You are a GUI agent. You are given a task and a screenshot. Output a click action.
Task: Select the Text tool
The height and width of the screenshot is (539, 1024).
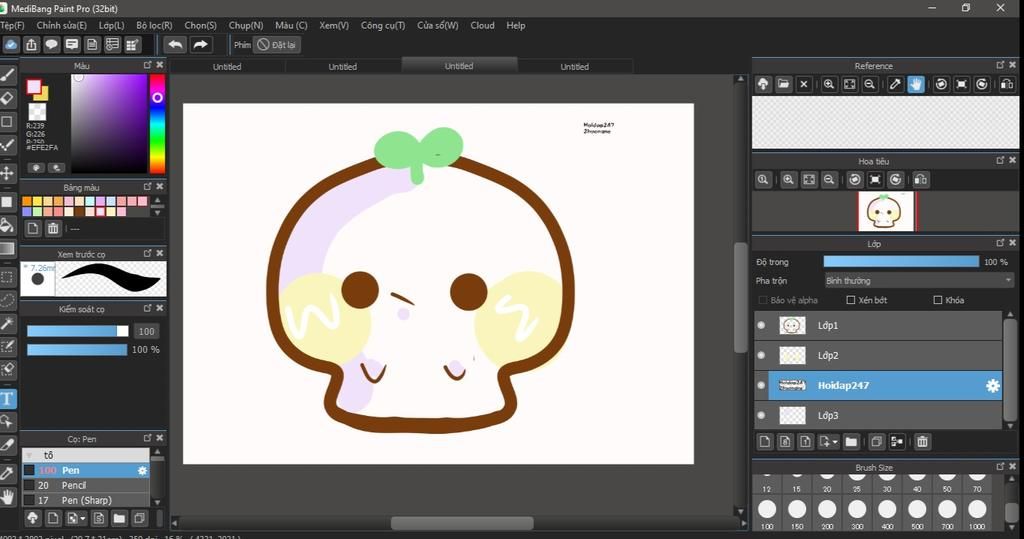(x=7, y=399)
